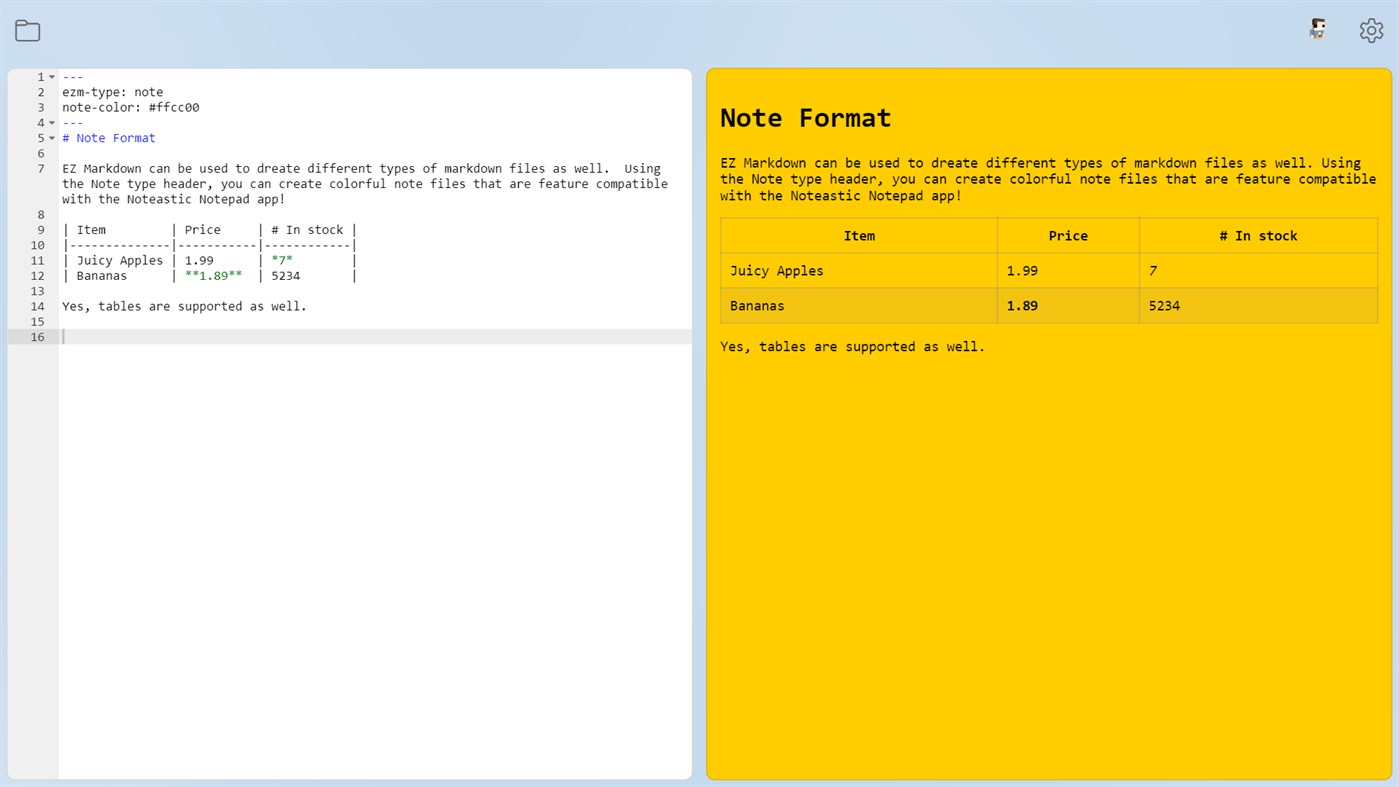Click the bold 1.89 price in the preview

tap(1021, 305)
